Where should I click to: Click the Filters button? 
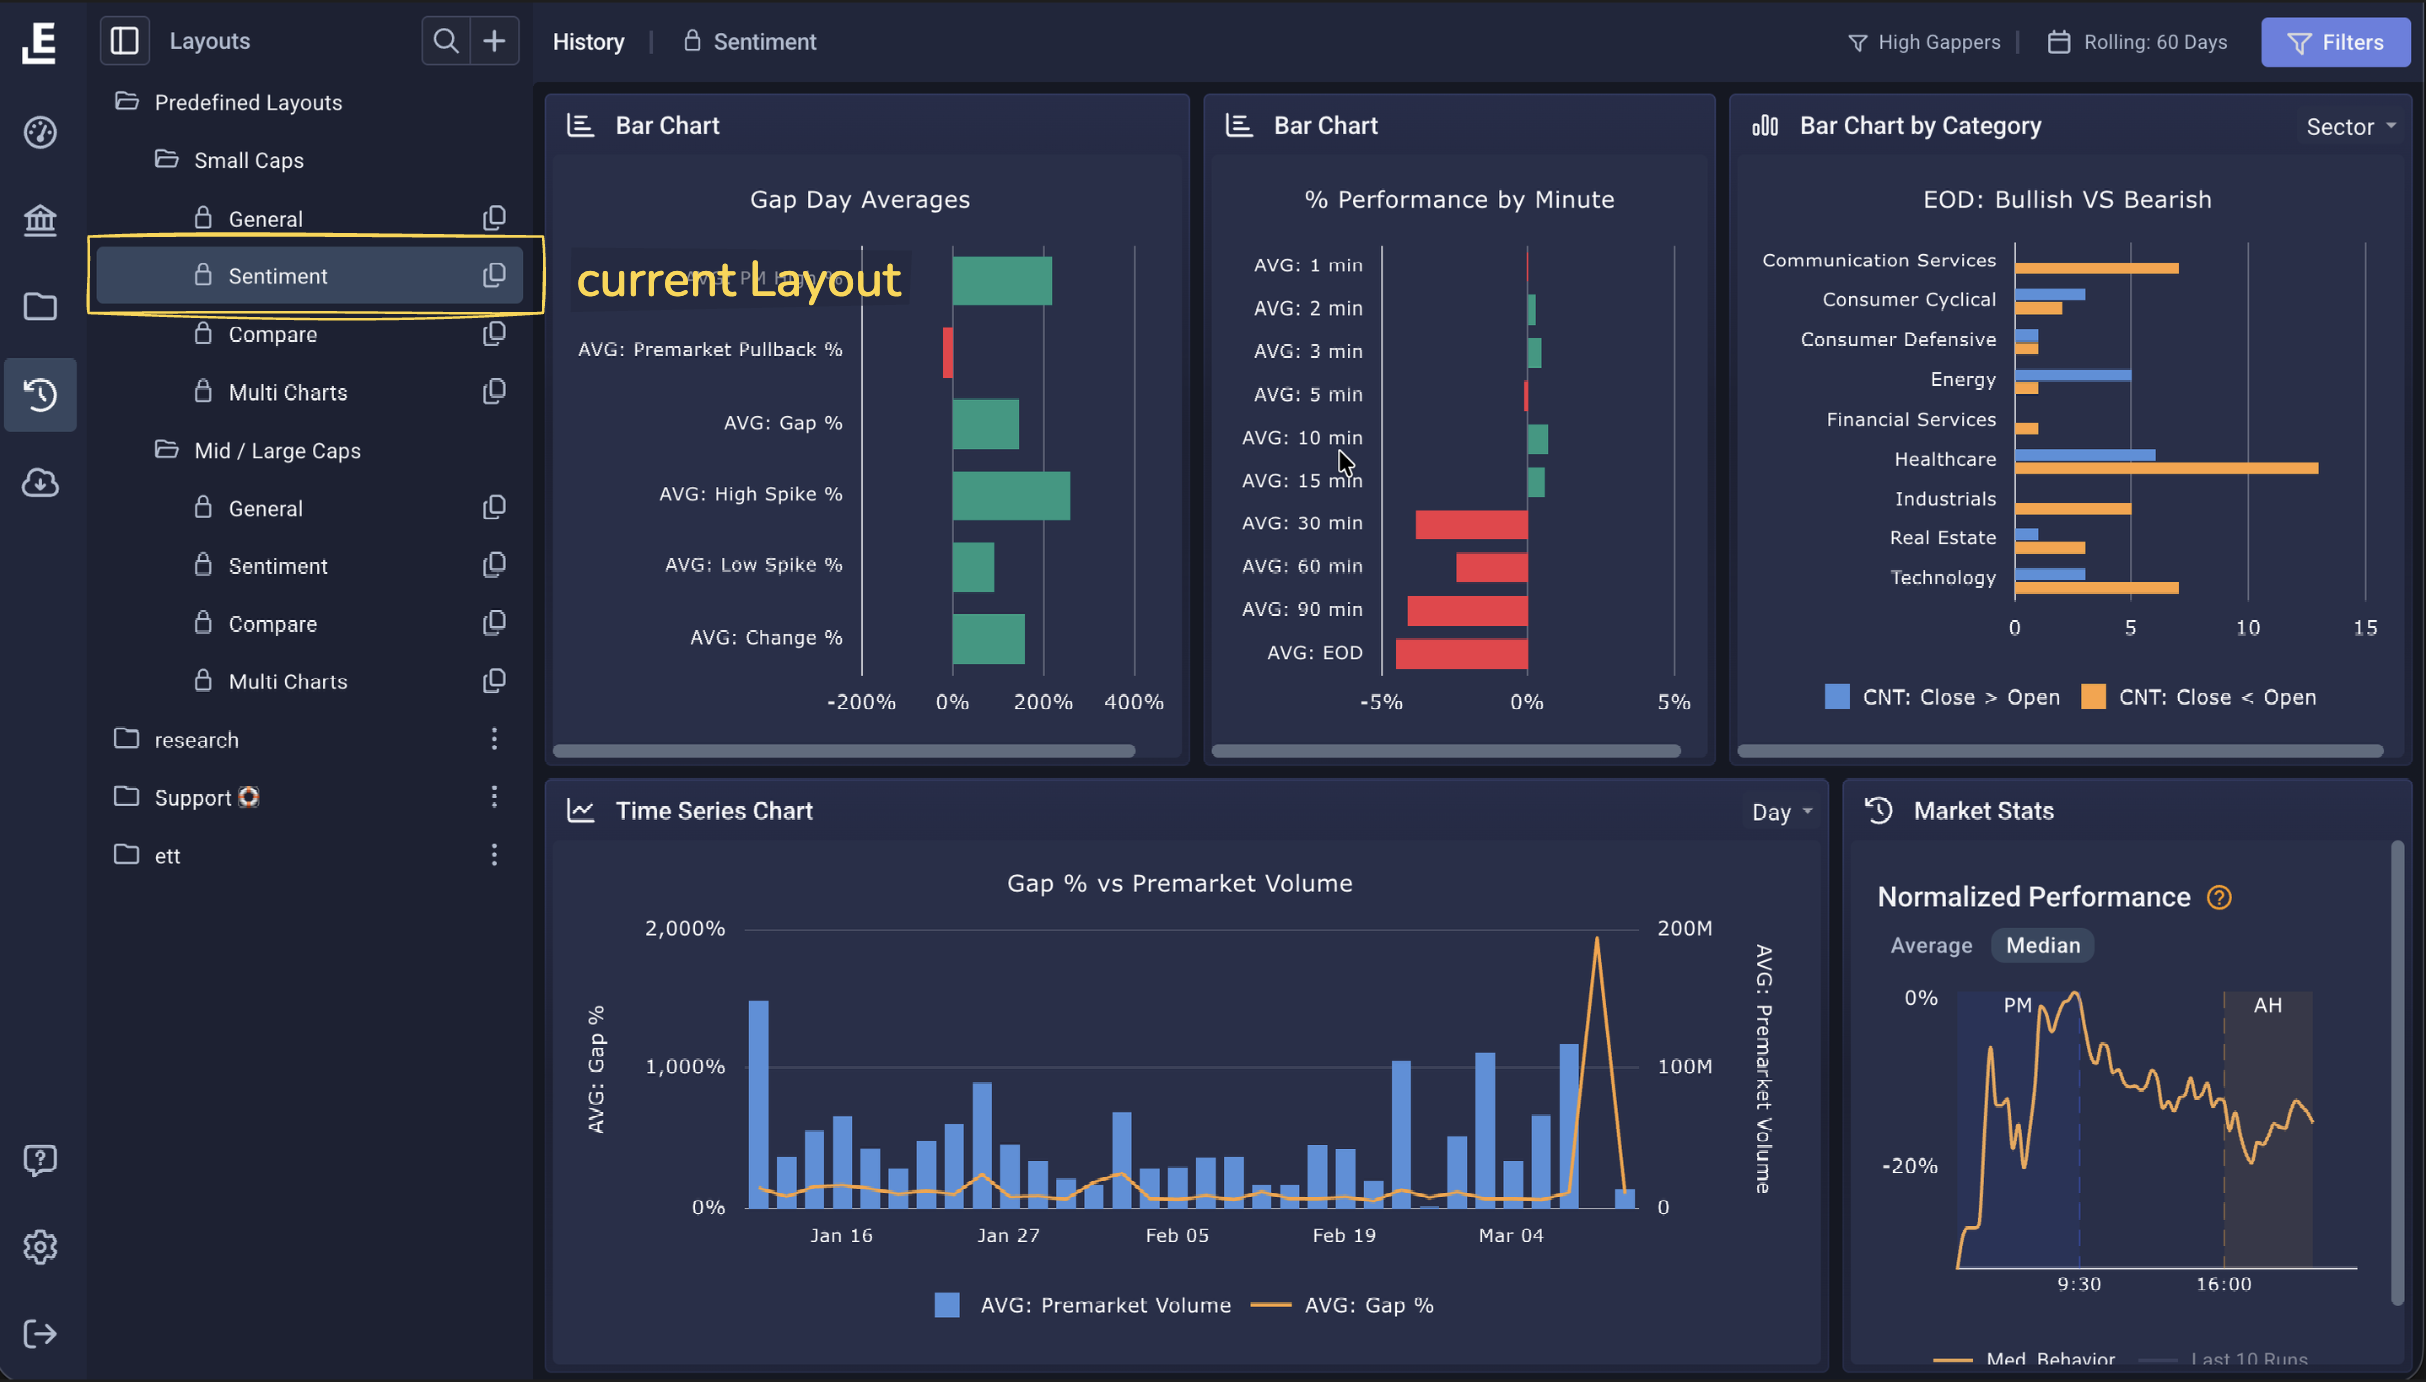[2335, 42]
